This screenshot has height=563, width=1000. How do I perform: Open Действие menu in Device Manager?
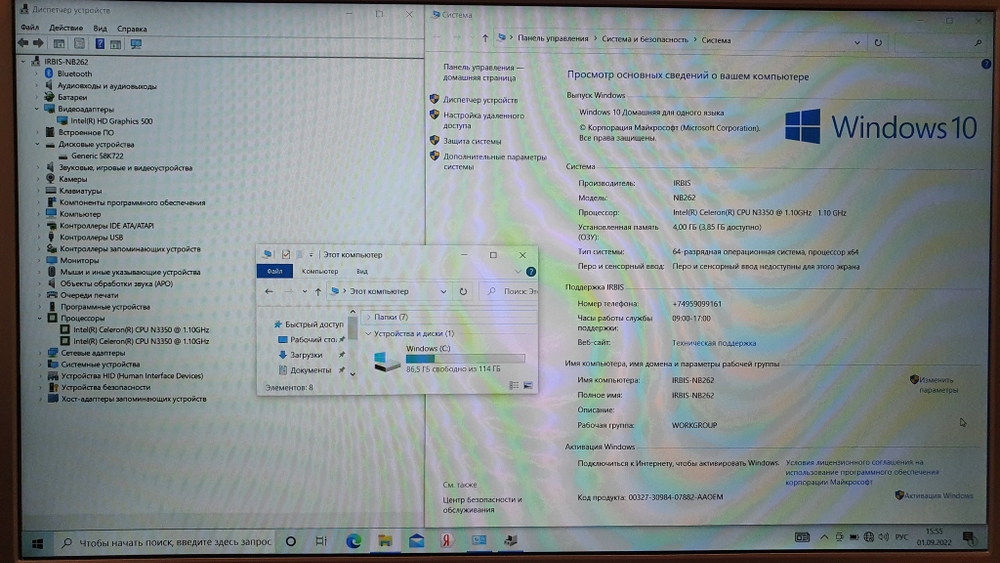coord(66,28)
